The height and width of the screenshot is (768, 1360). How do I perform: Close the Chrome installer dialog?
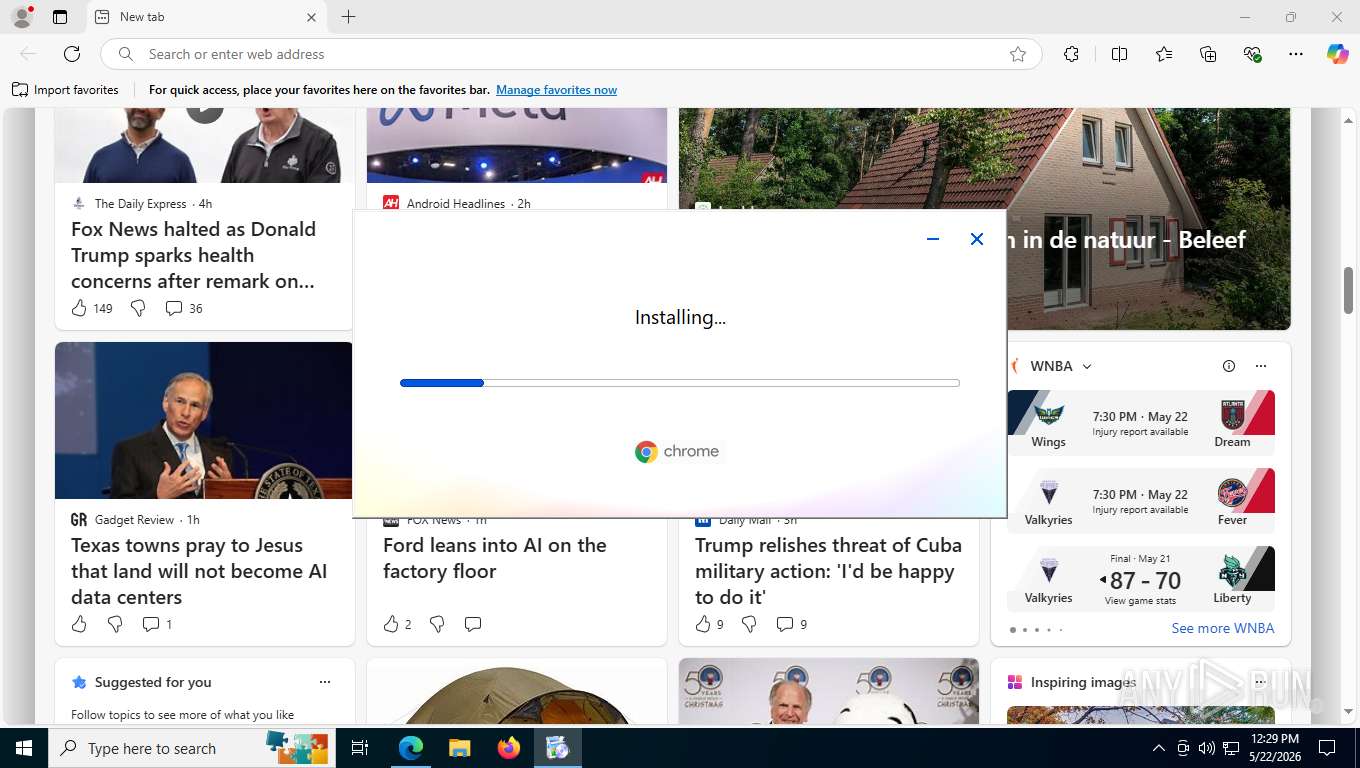(977, 239)
